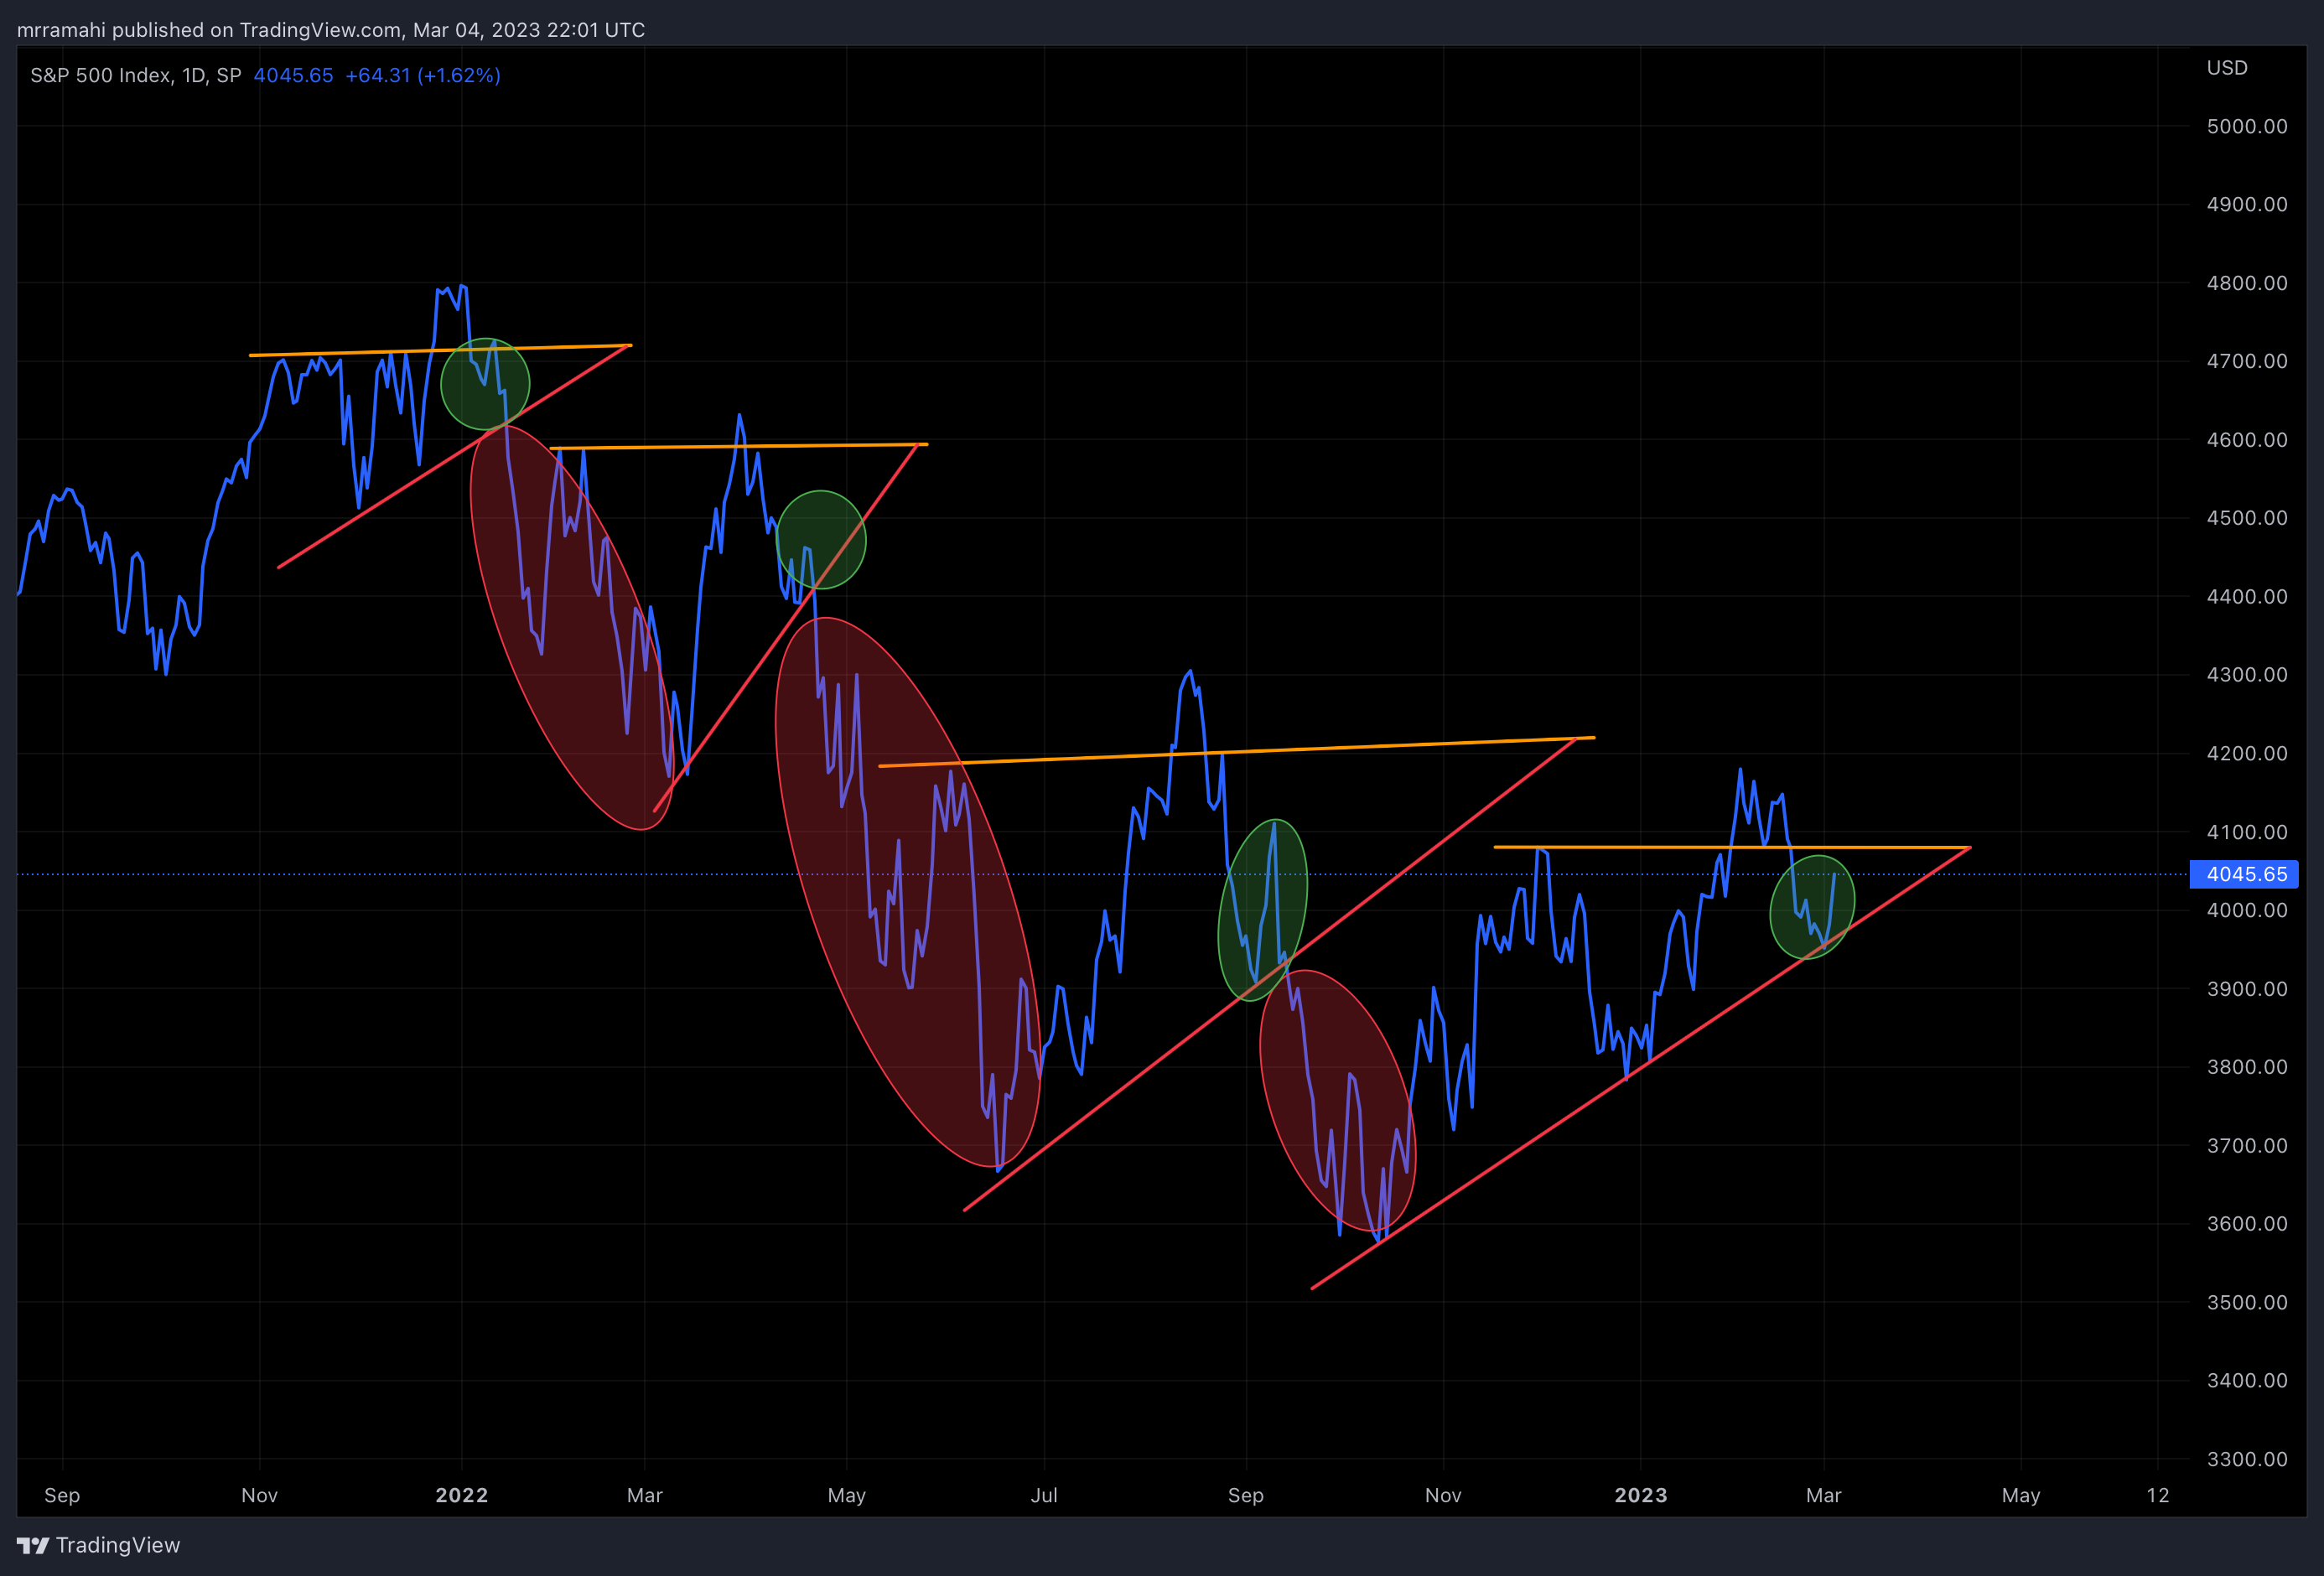2324x1576 pixels.
Task: Click the TradingView logo icon
Action: click(x=32, y=1545)
